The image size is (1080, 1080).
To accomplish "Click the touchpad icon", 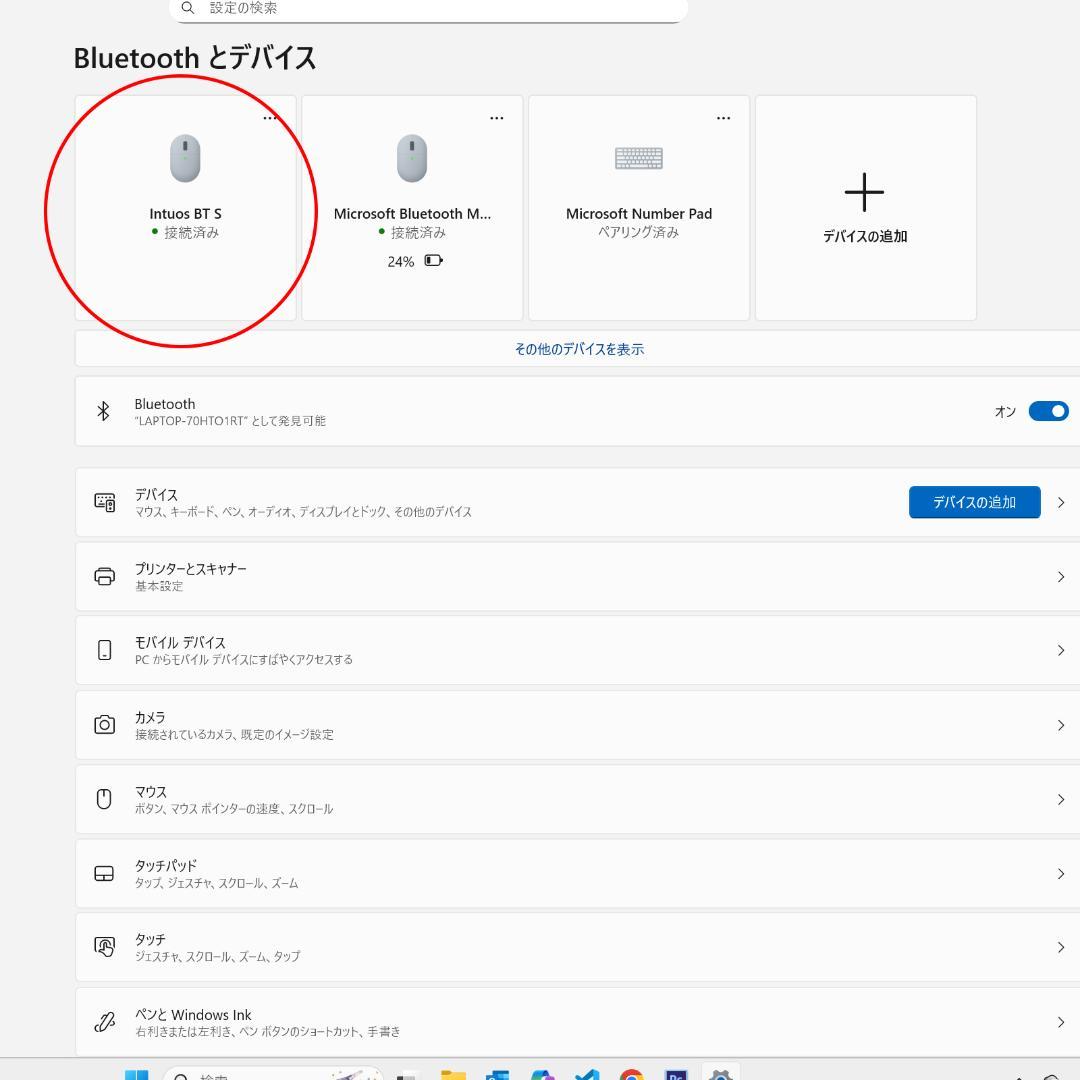I will [x=104, y=873].
